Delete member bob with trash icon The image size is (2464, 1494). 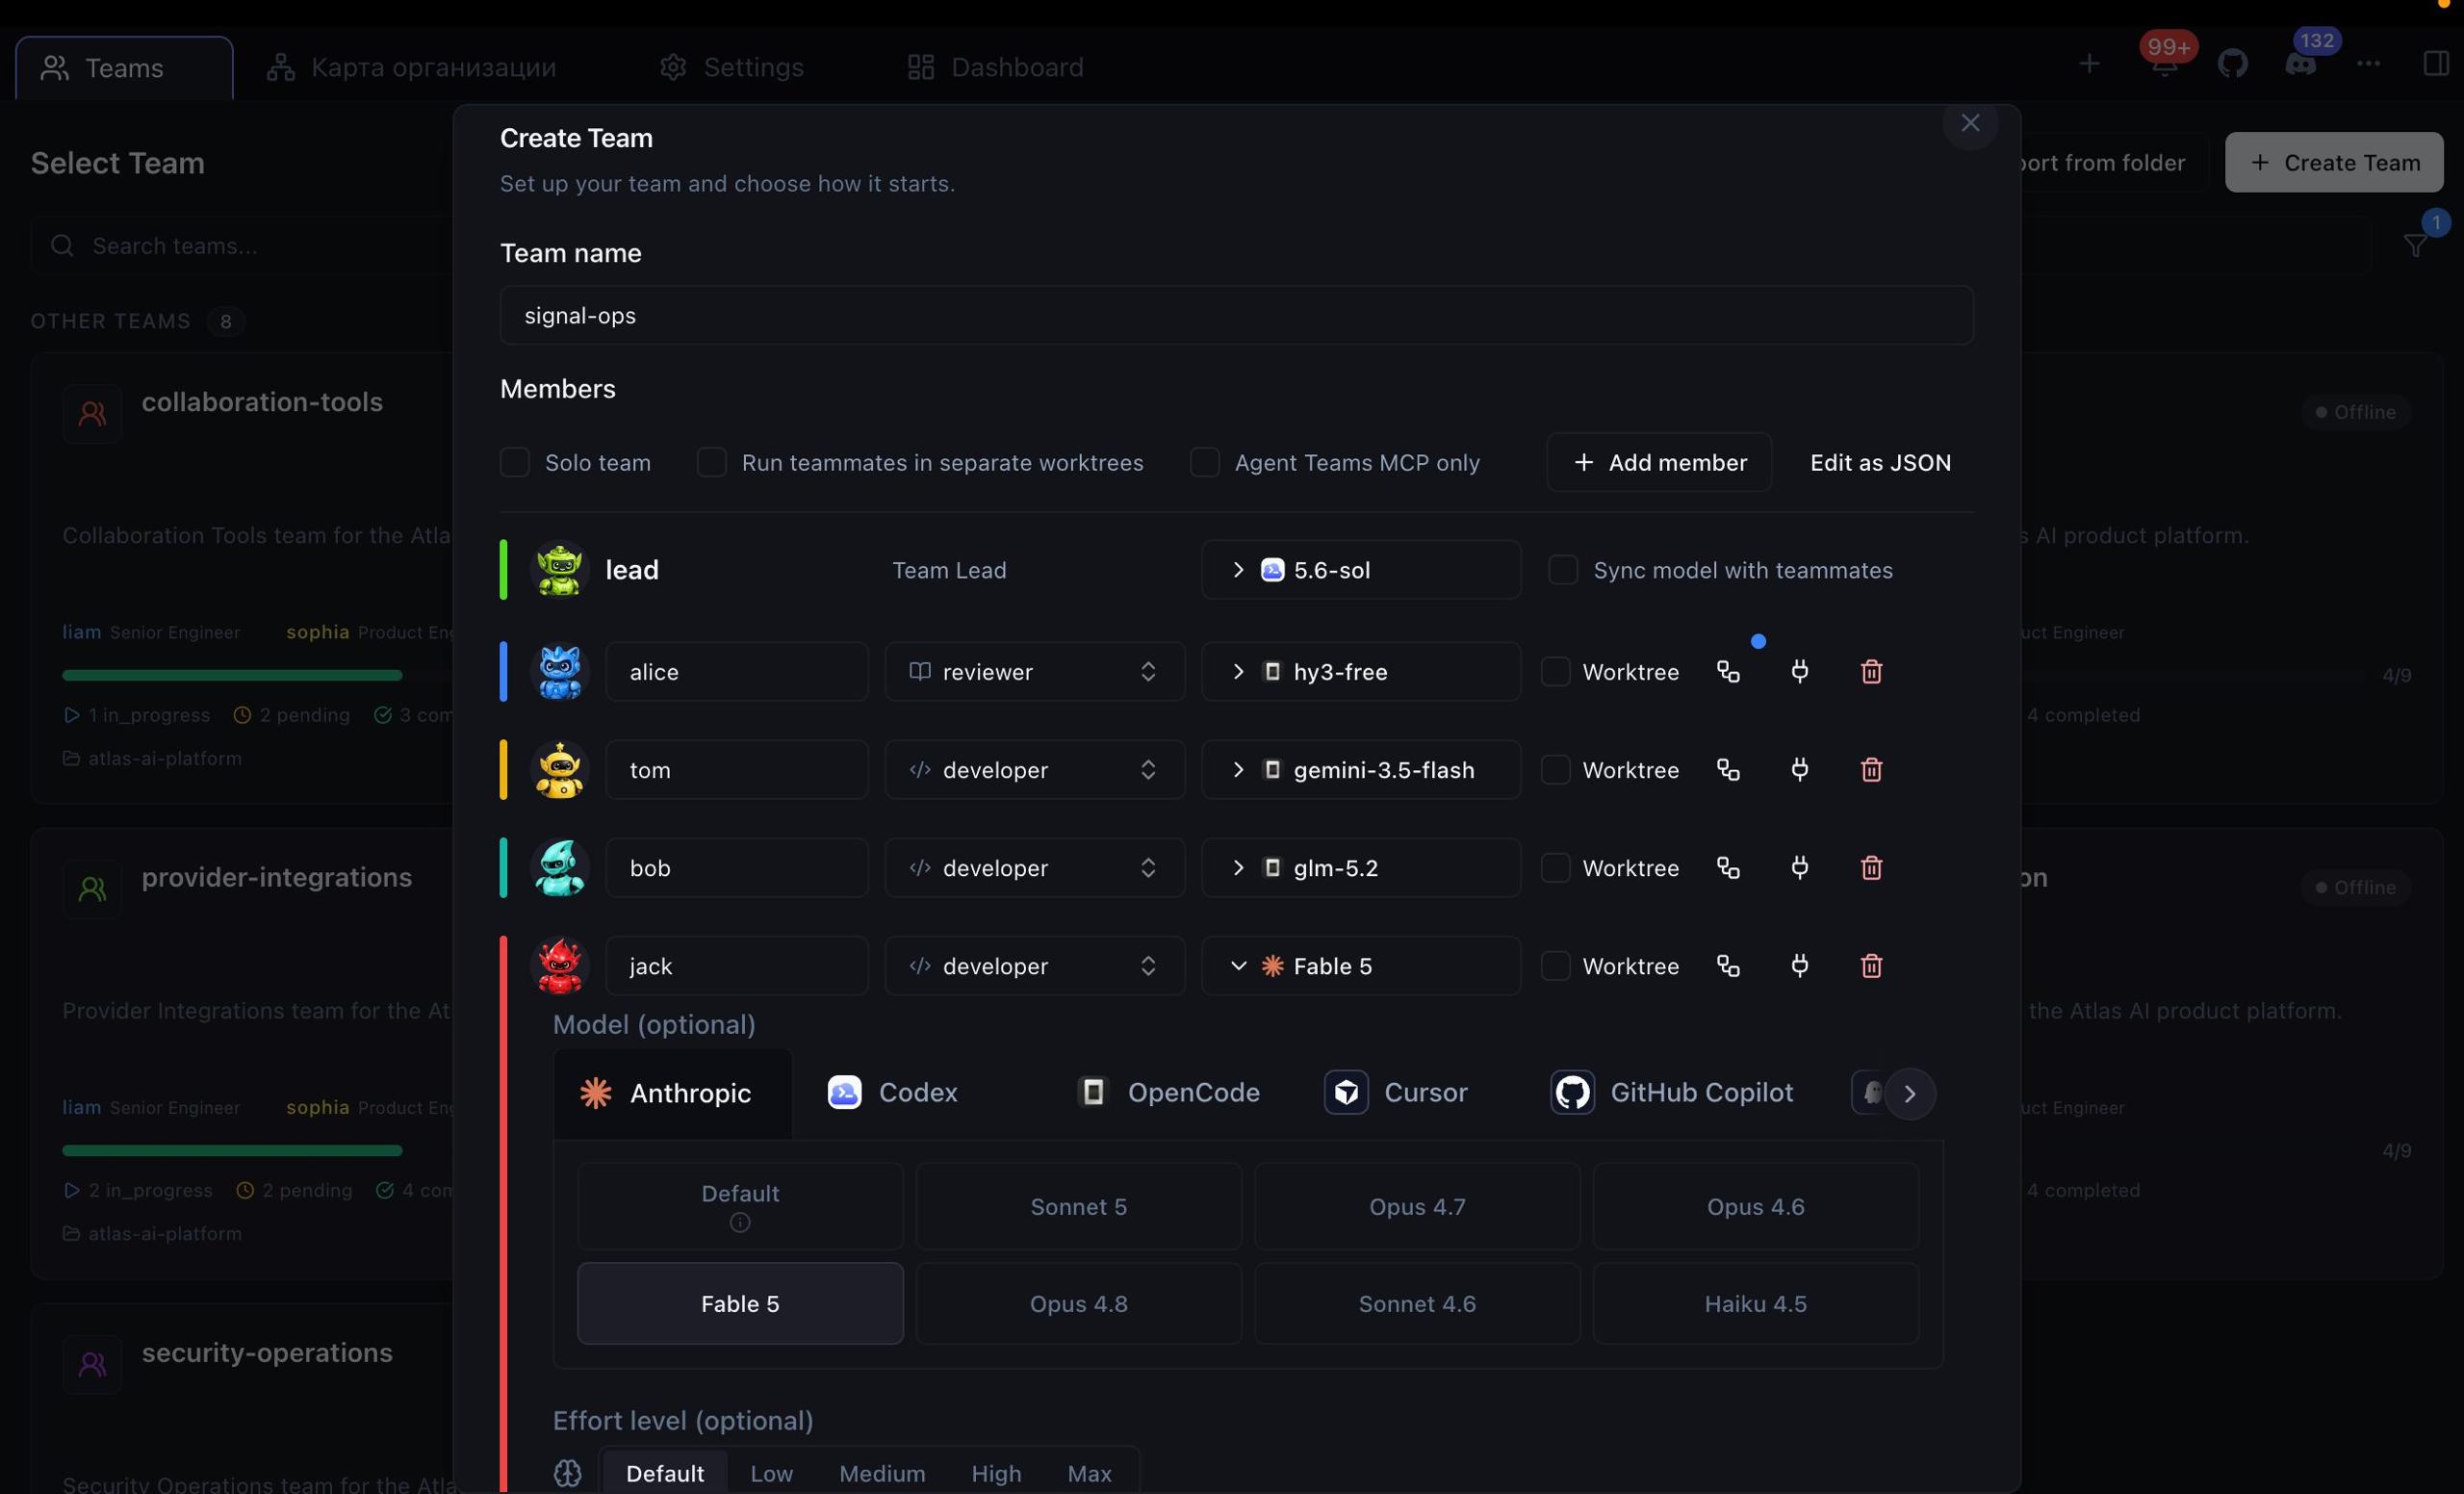[1871, 867]
